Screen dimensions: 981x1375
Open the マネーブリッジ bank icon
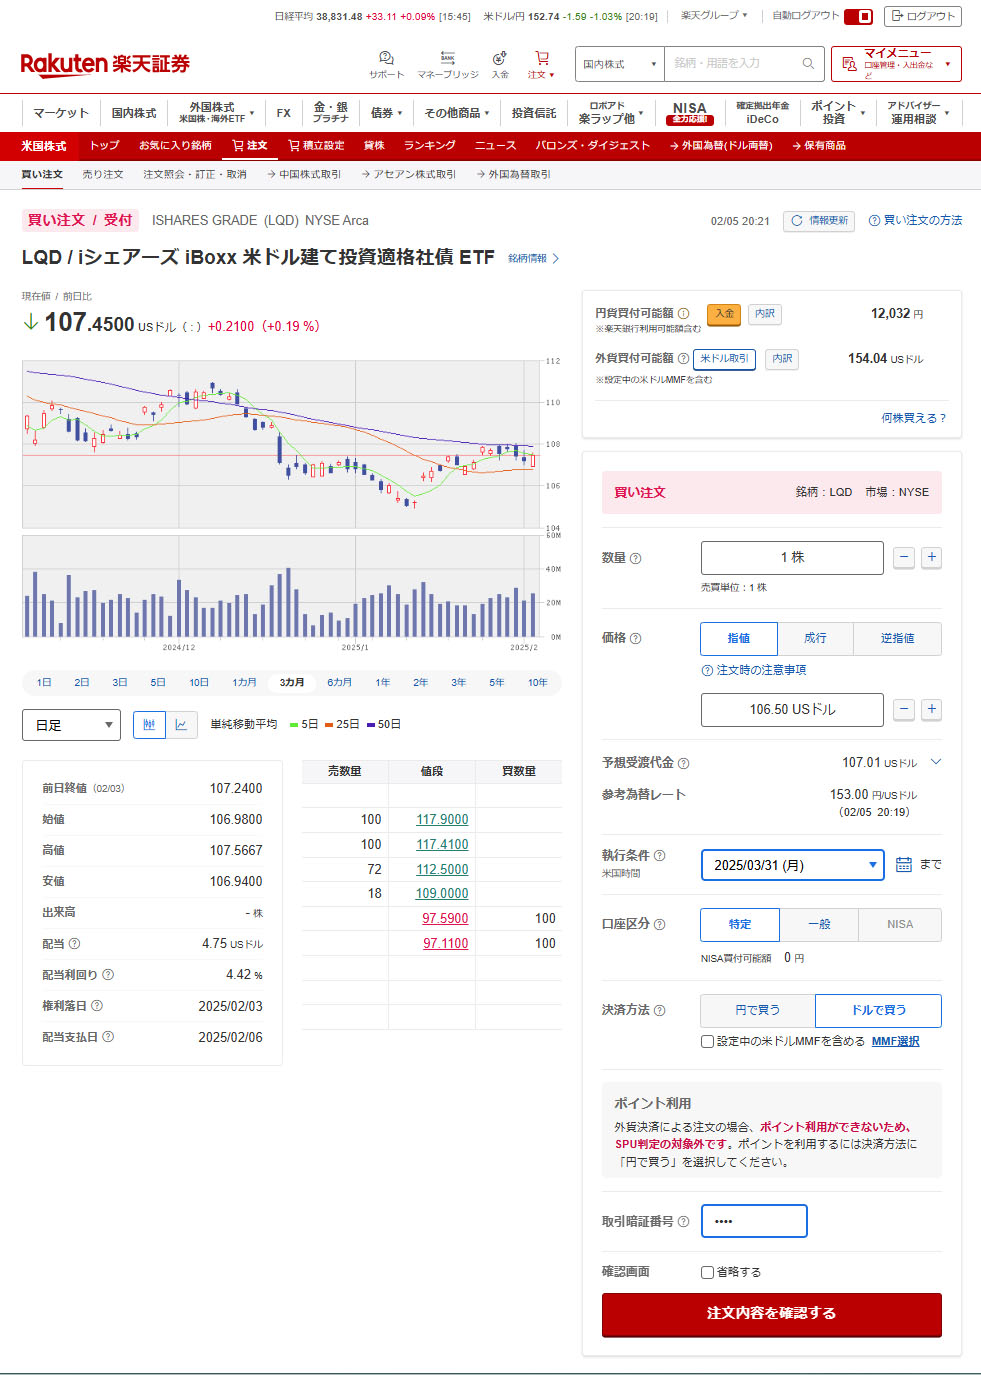447,59
